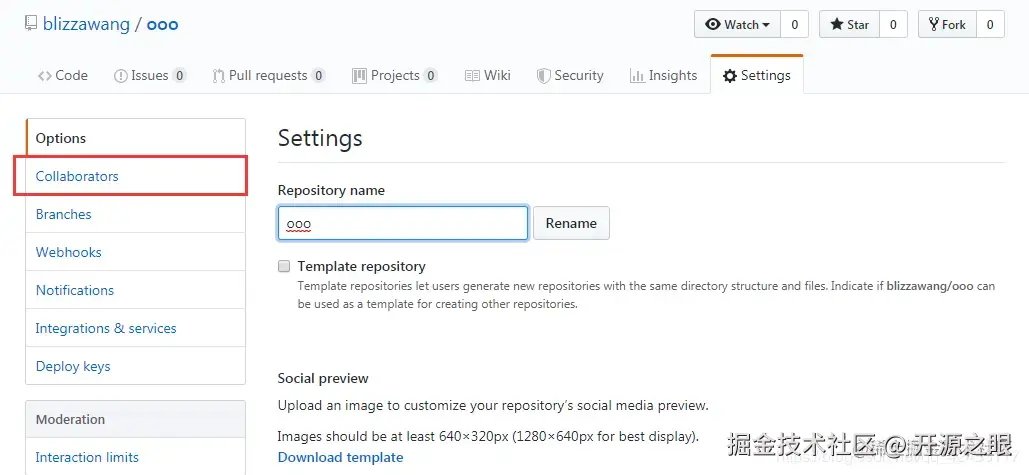Open Interaction limits under Moderation

pyautogui.click(x=87, y=457)
